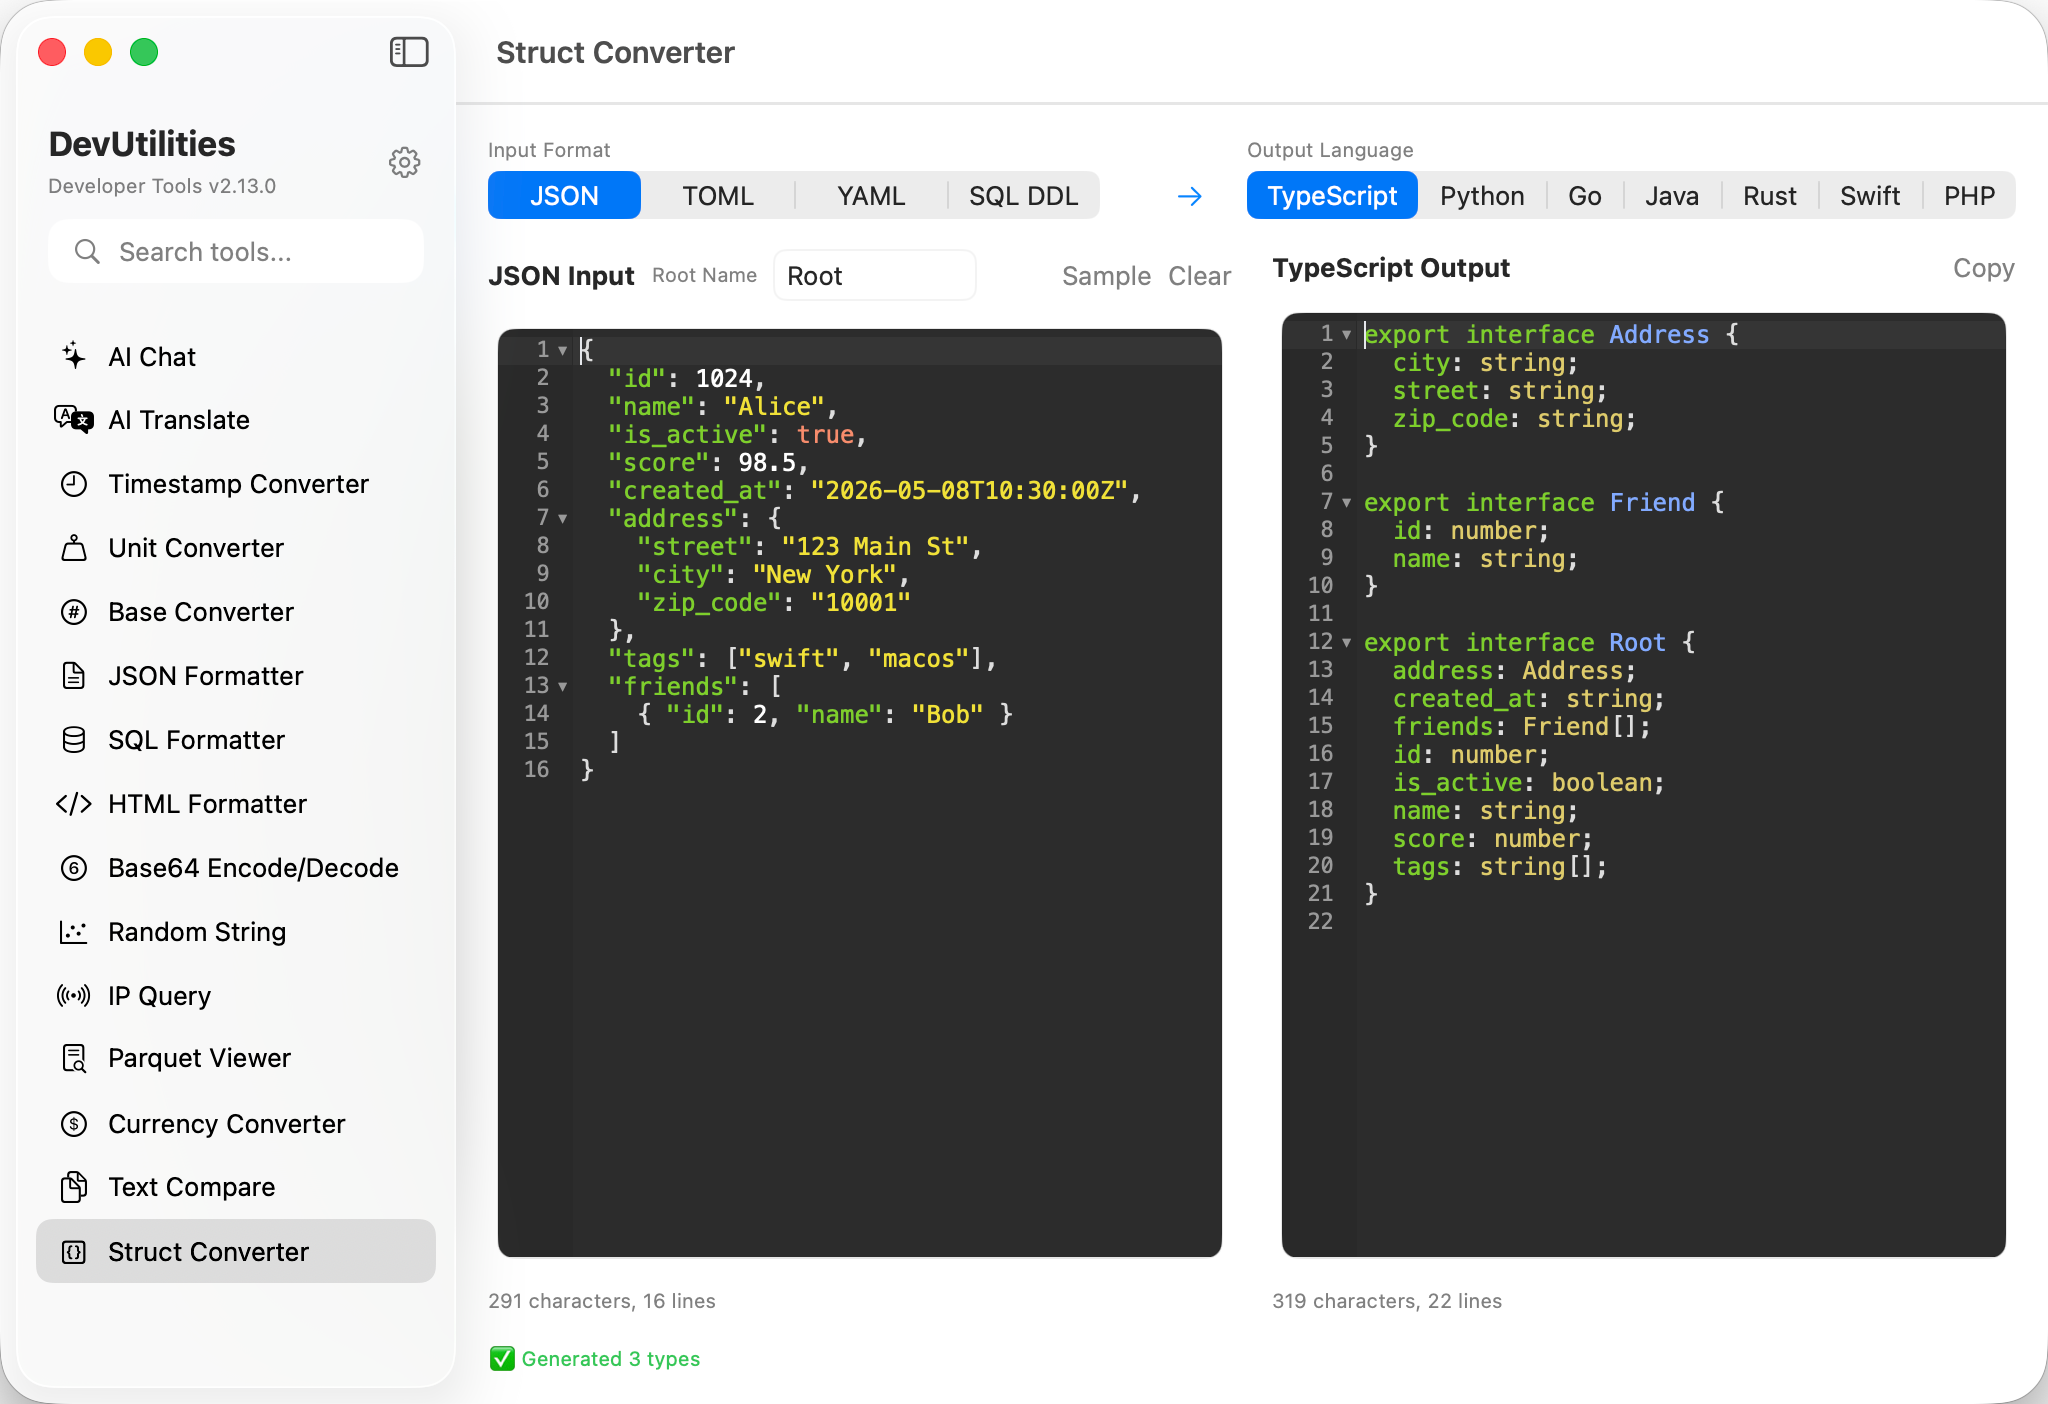Click the "Struct Converter" page title

pos(615,52)
